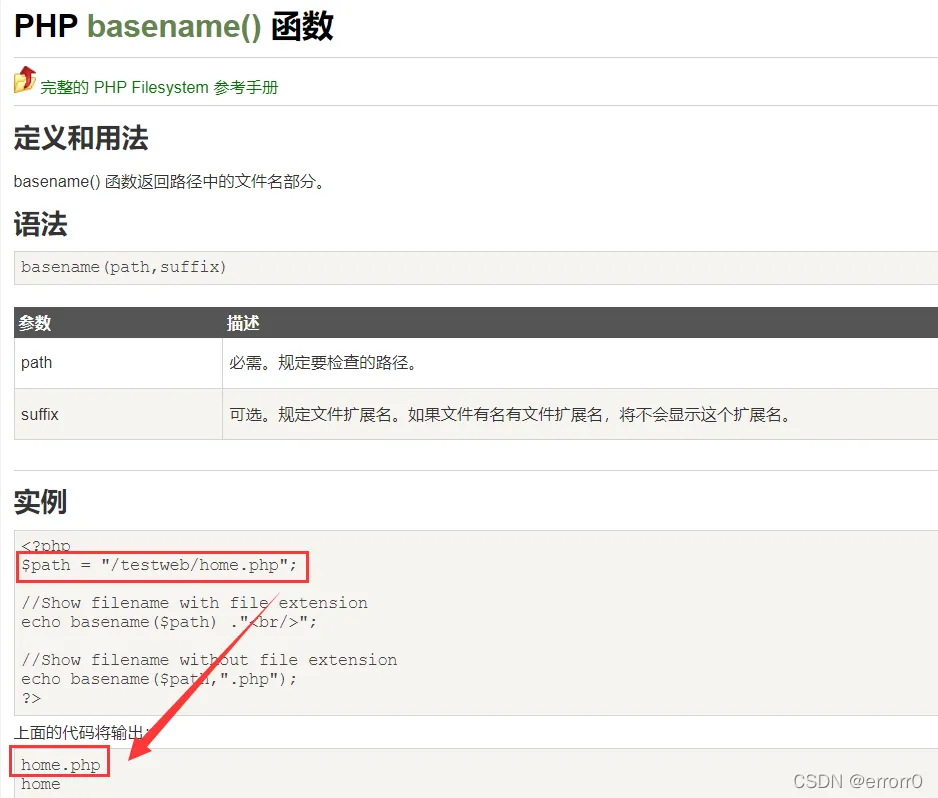938x798 pixels.
Task: Click the folder arrow icon beside reference link
Action: pos(25,80)
